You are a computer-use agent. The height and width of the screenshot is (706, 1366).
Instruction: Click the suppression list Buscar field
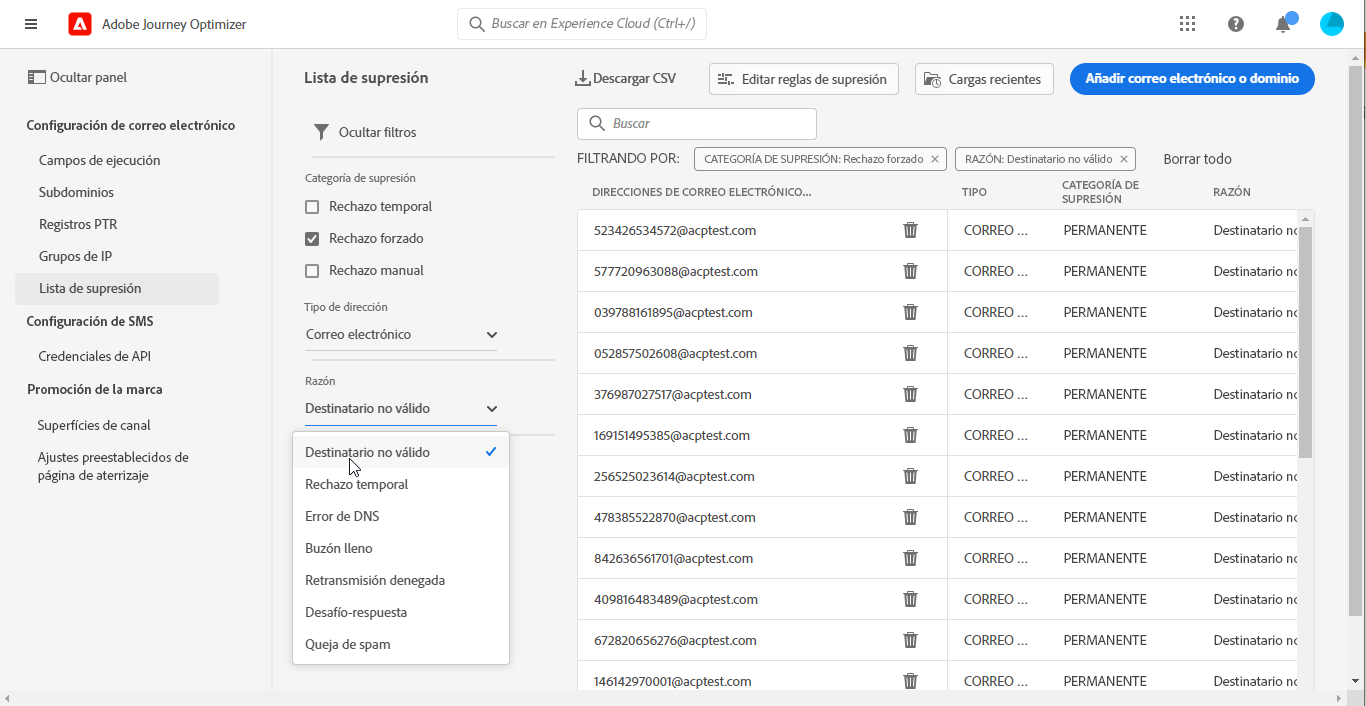[x=697, y=124]
